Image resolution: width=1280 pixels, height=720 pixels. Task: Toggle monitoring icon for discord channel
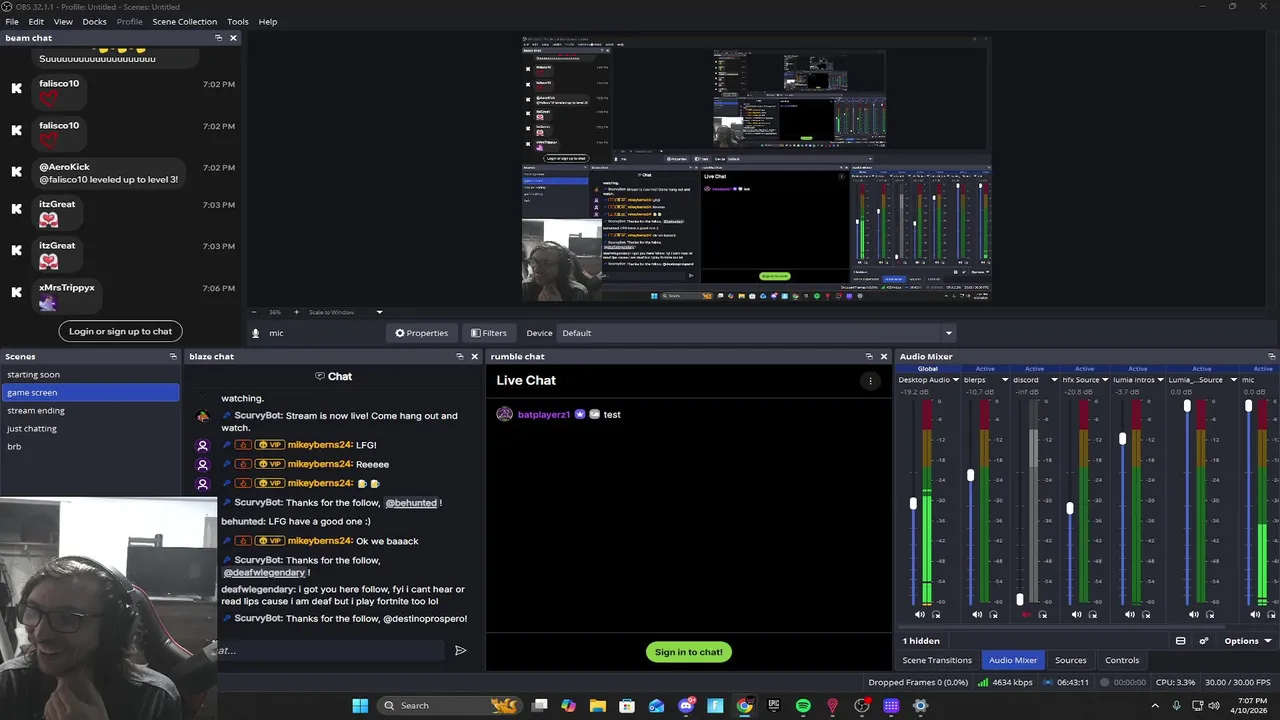(x=1042, y=615)
